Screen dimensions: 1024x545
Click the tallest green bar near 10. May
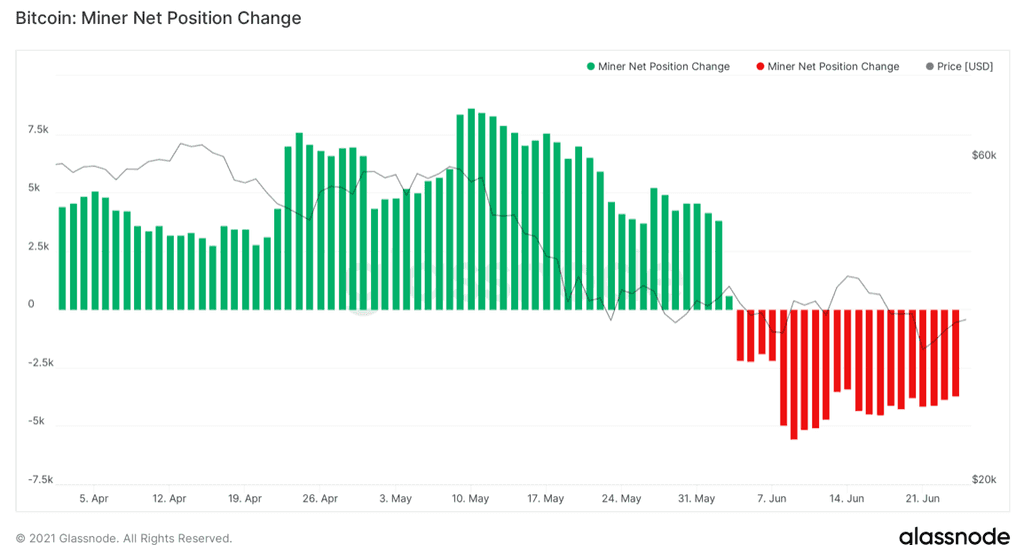pyautogui.click(x=471, y=209)
